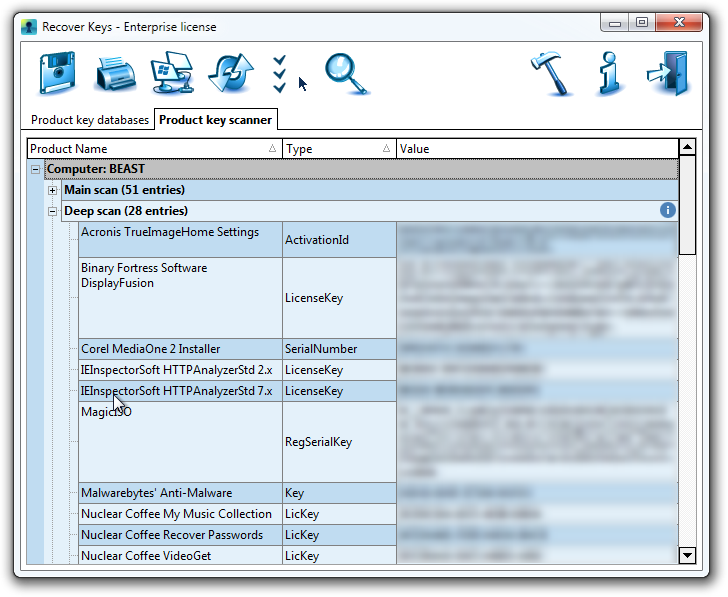The height and width of the screenshot is (597, 728).
Task: Click the Key type cell for Malwarebytes
Action: [339, 493]
